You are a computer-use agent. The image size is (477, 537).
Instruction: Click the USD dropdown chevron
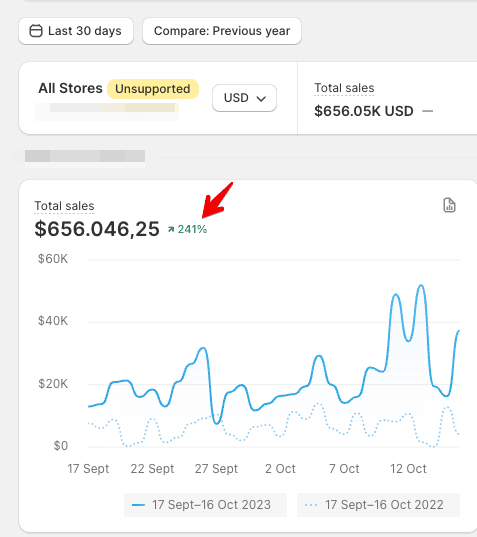pyautogui.click(x=261, y=99)
